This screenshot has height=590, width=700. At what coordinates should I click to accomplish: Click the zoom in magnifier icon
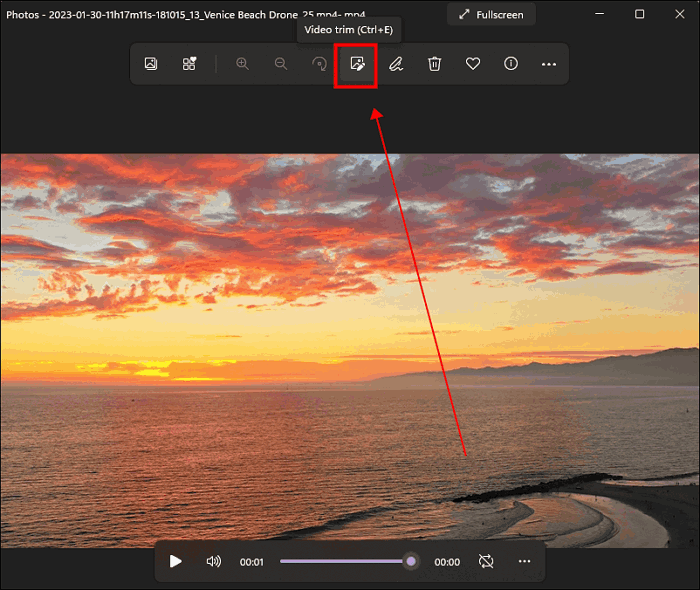(242, 64)
